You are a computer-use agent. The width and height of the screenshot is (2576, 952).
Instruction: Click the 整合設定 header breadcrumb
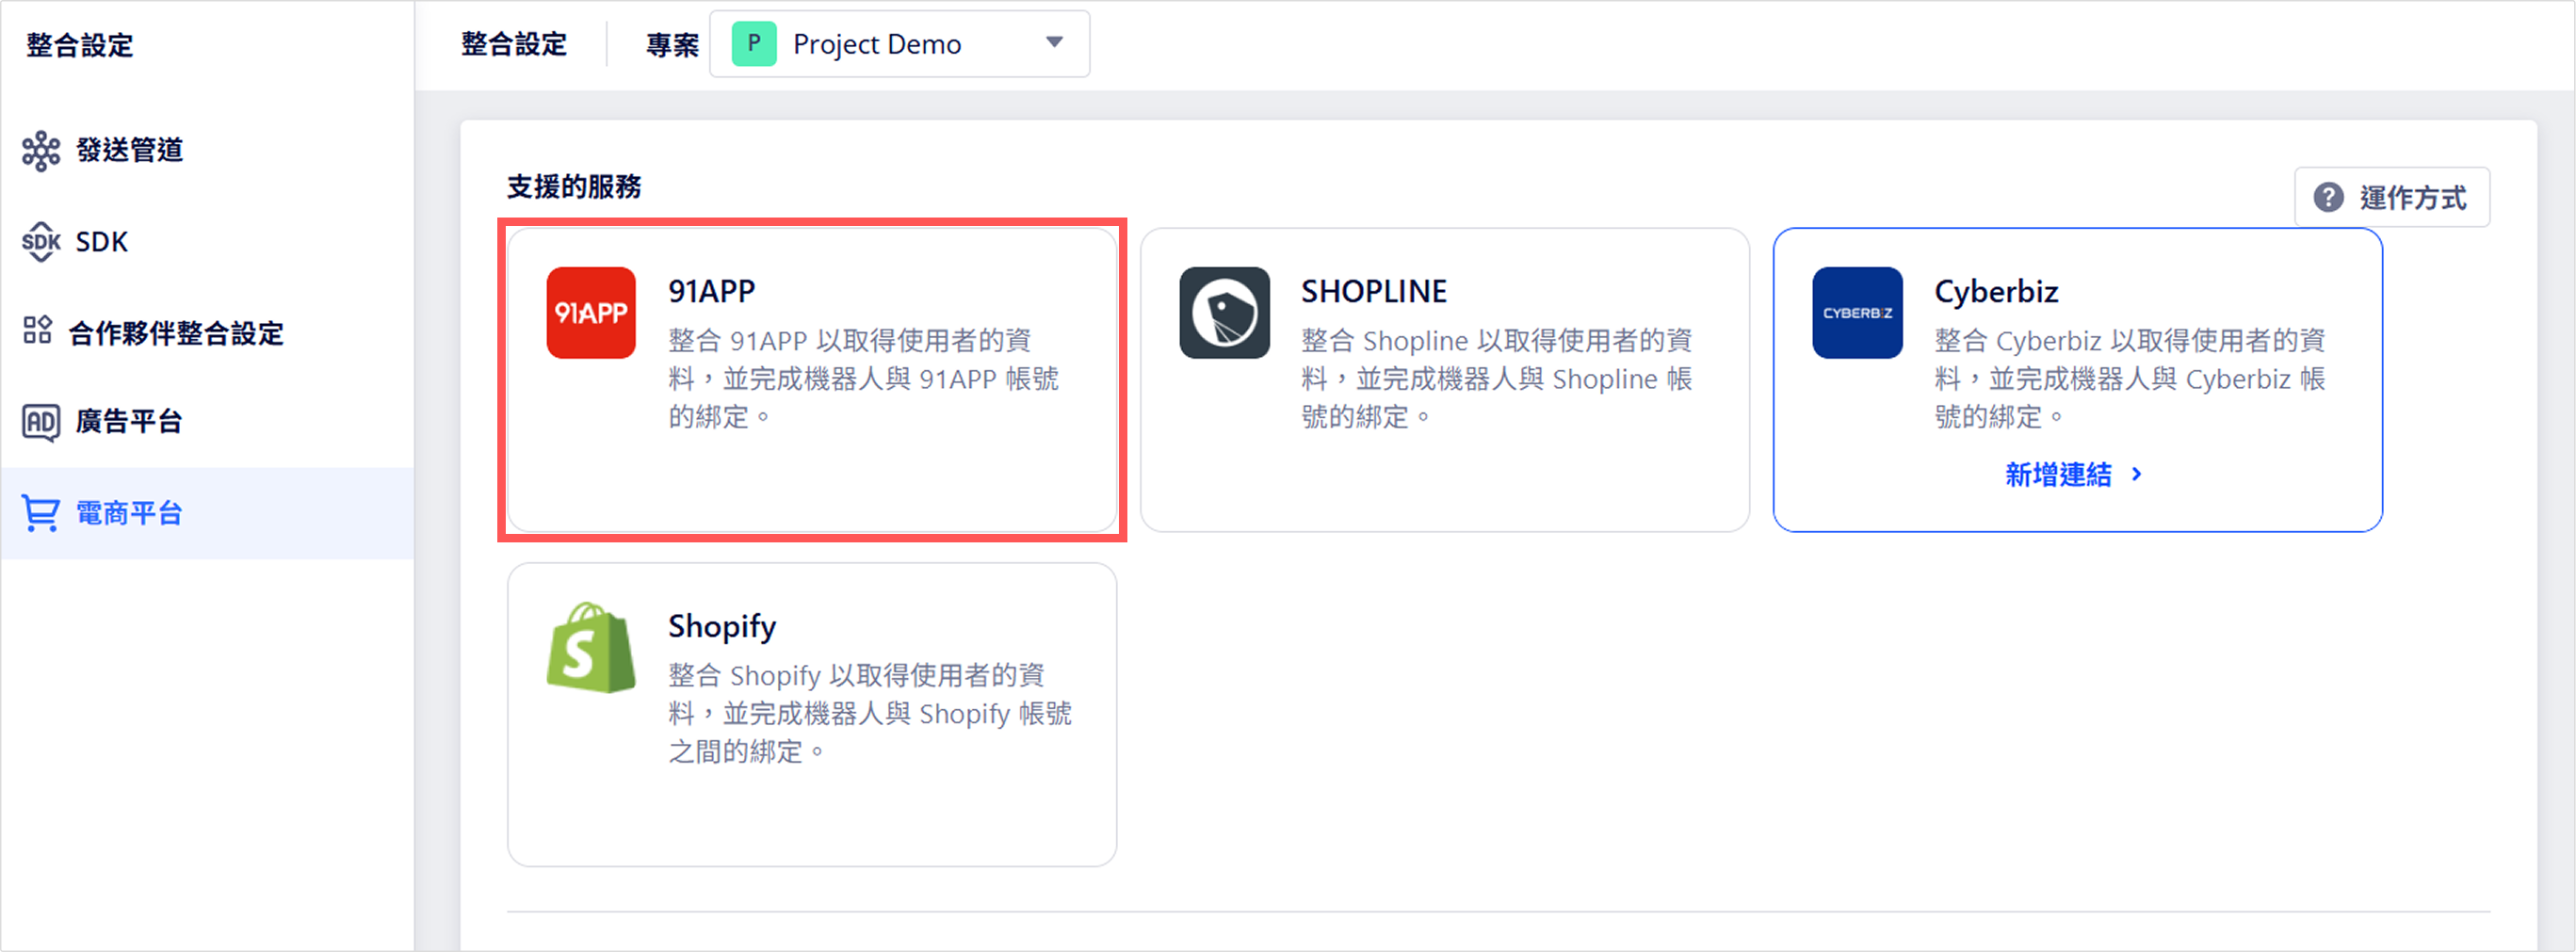[x=514, y=44]
